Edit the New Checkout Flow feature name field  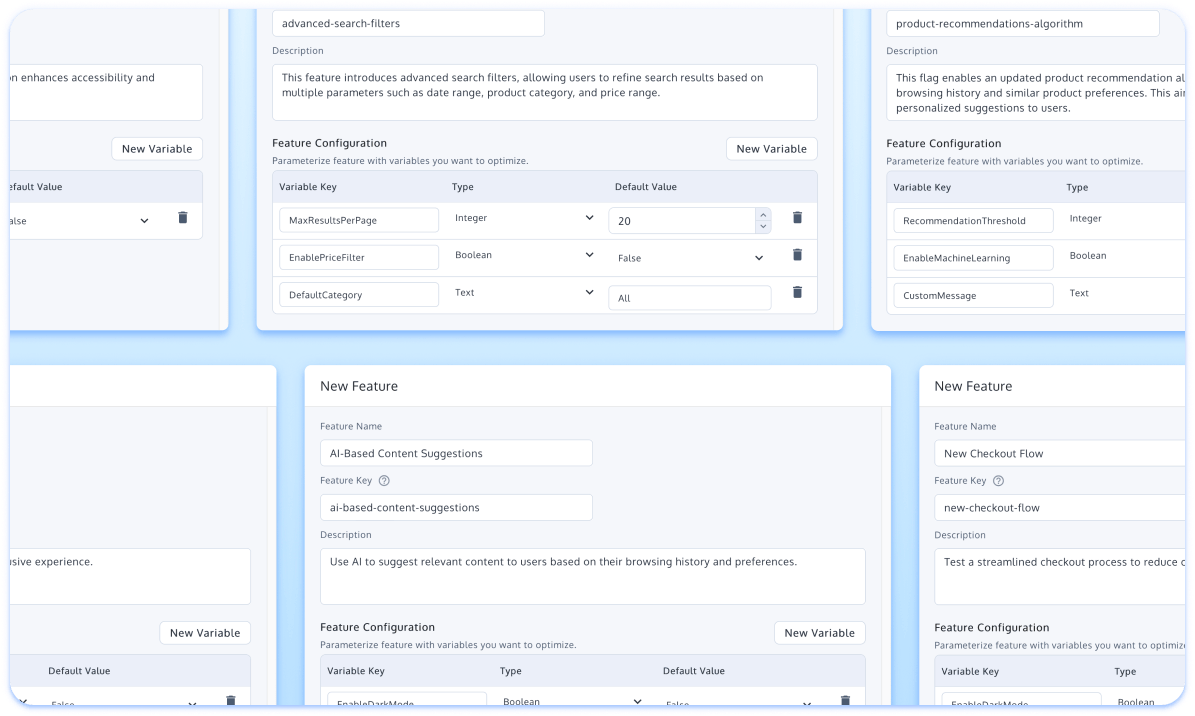(x=1060, y=453)
